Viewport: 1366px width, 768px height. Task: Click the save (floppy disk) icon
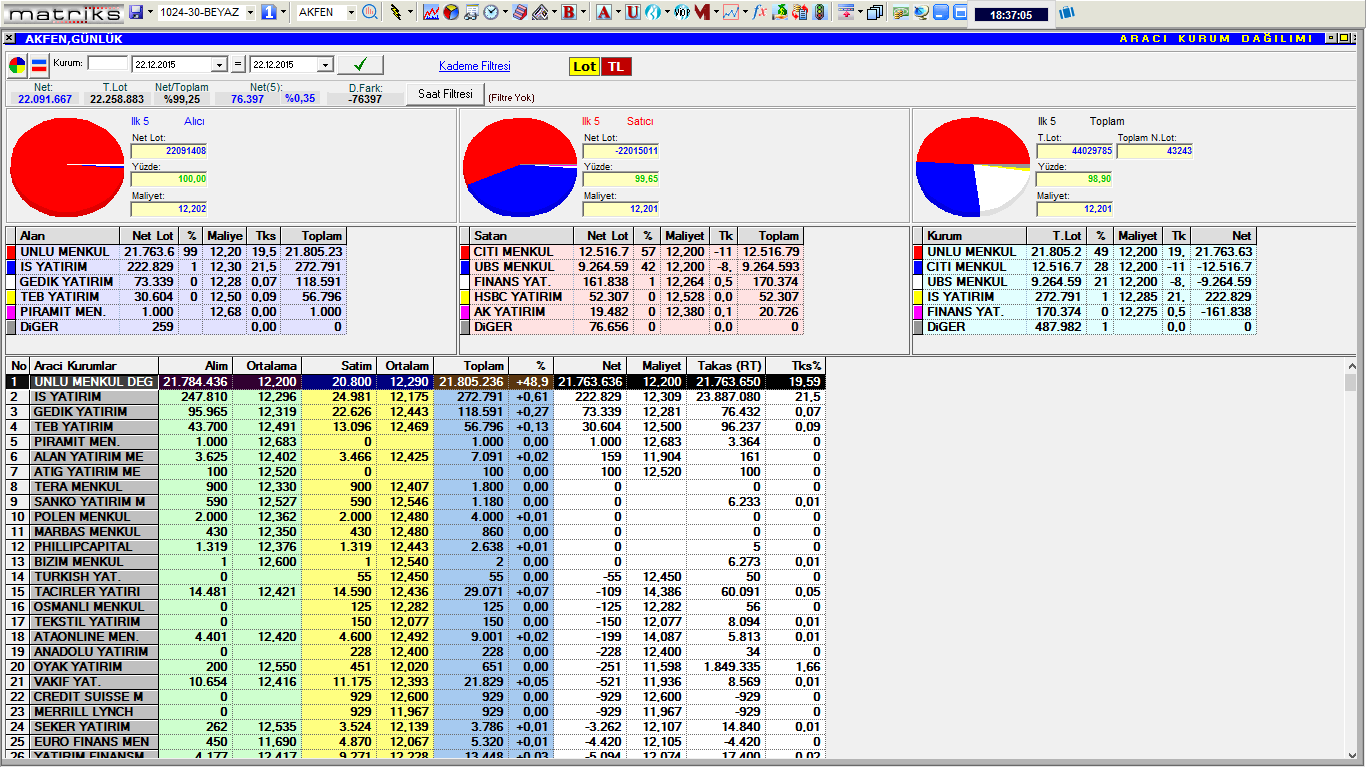tap(136, 12)
